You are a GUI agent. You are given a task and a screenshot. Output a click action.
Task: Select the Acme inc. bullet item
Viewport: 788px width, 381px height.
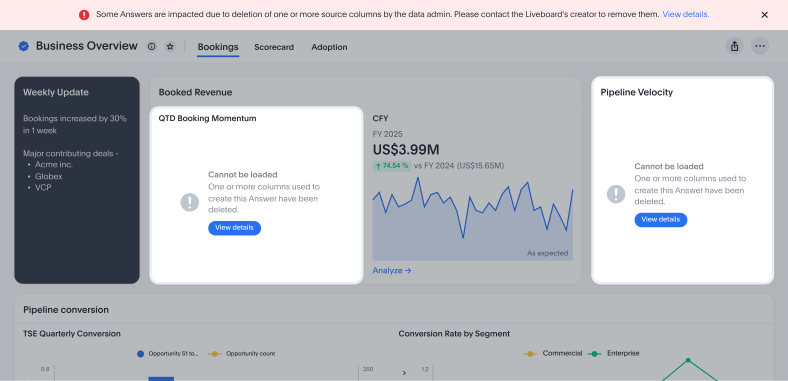(x=54, y=164)
